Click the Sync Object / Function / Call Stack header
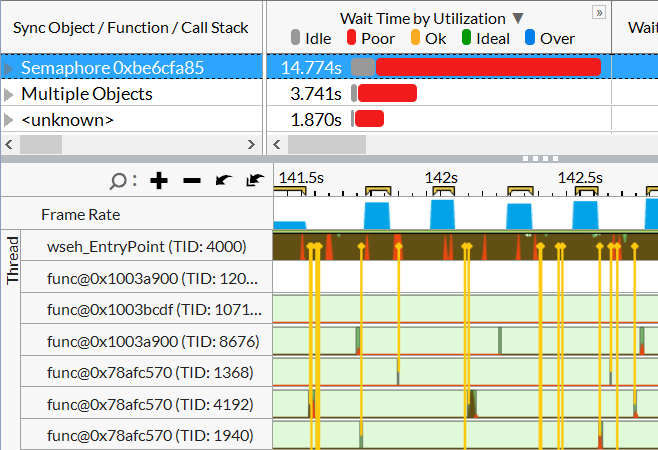The height and width of the screenshot is (450, 658). [131, 28]
